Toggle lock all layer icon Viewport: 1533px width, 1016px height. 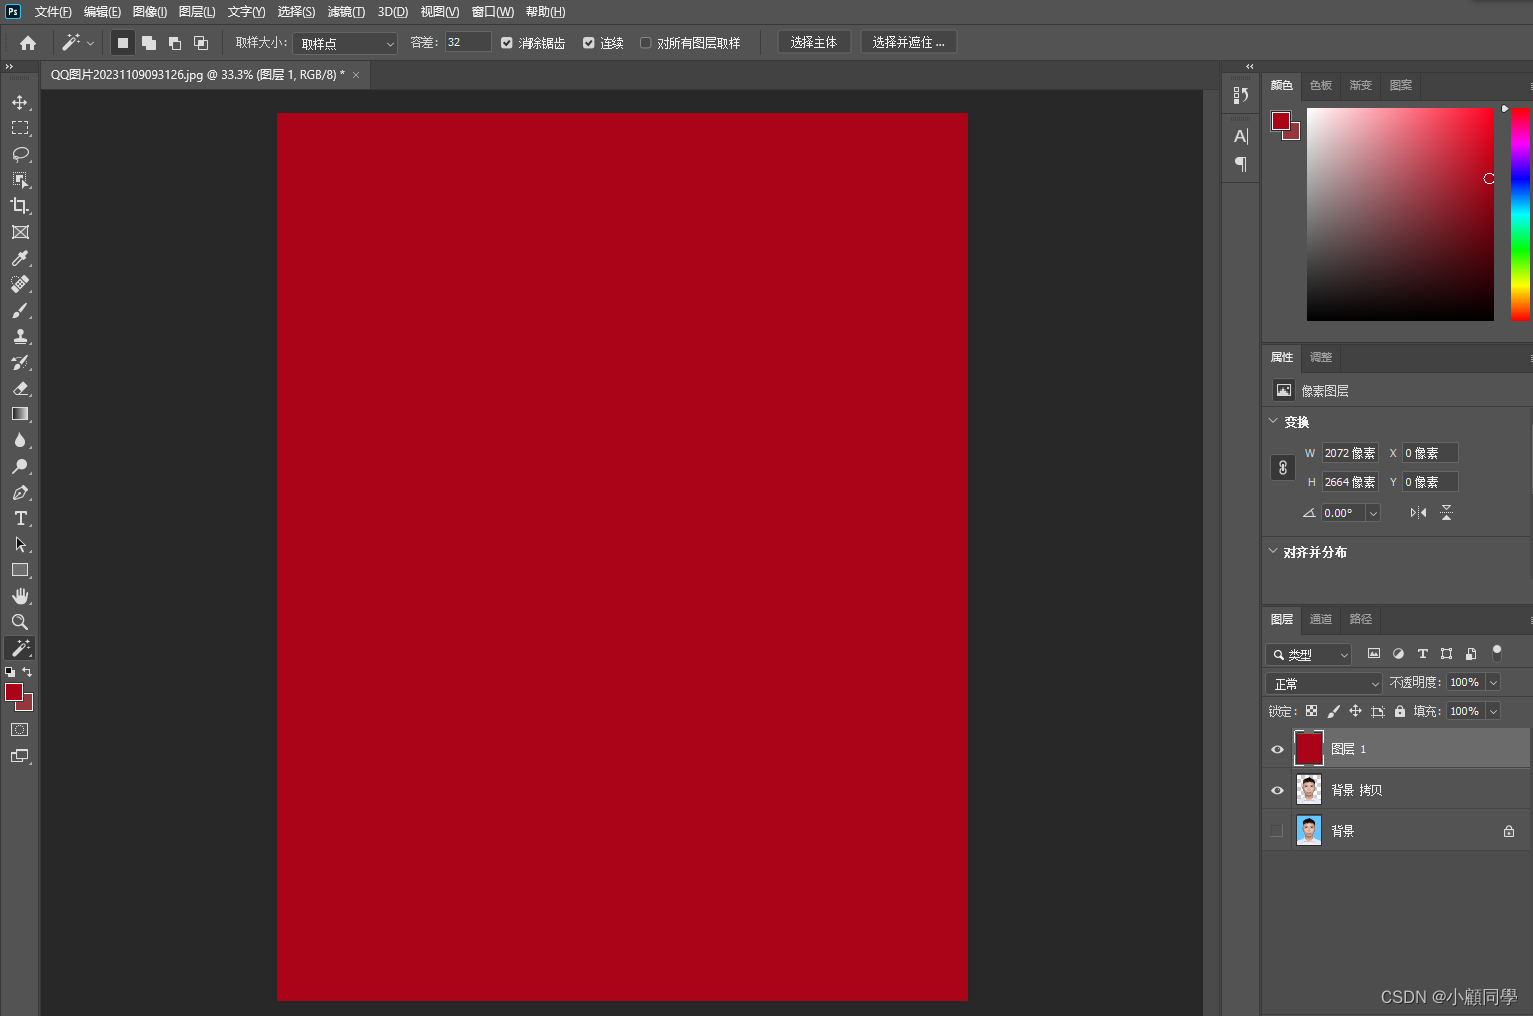pos(1400,711)
